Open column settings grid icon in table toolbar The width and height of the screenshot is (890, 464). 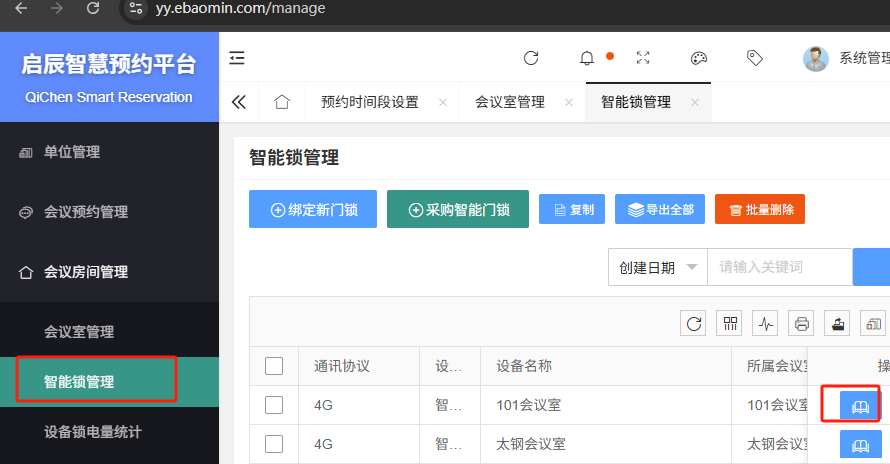tap(731, 323)
